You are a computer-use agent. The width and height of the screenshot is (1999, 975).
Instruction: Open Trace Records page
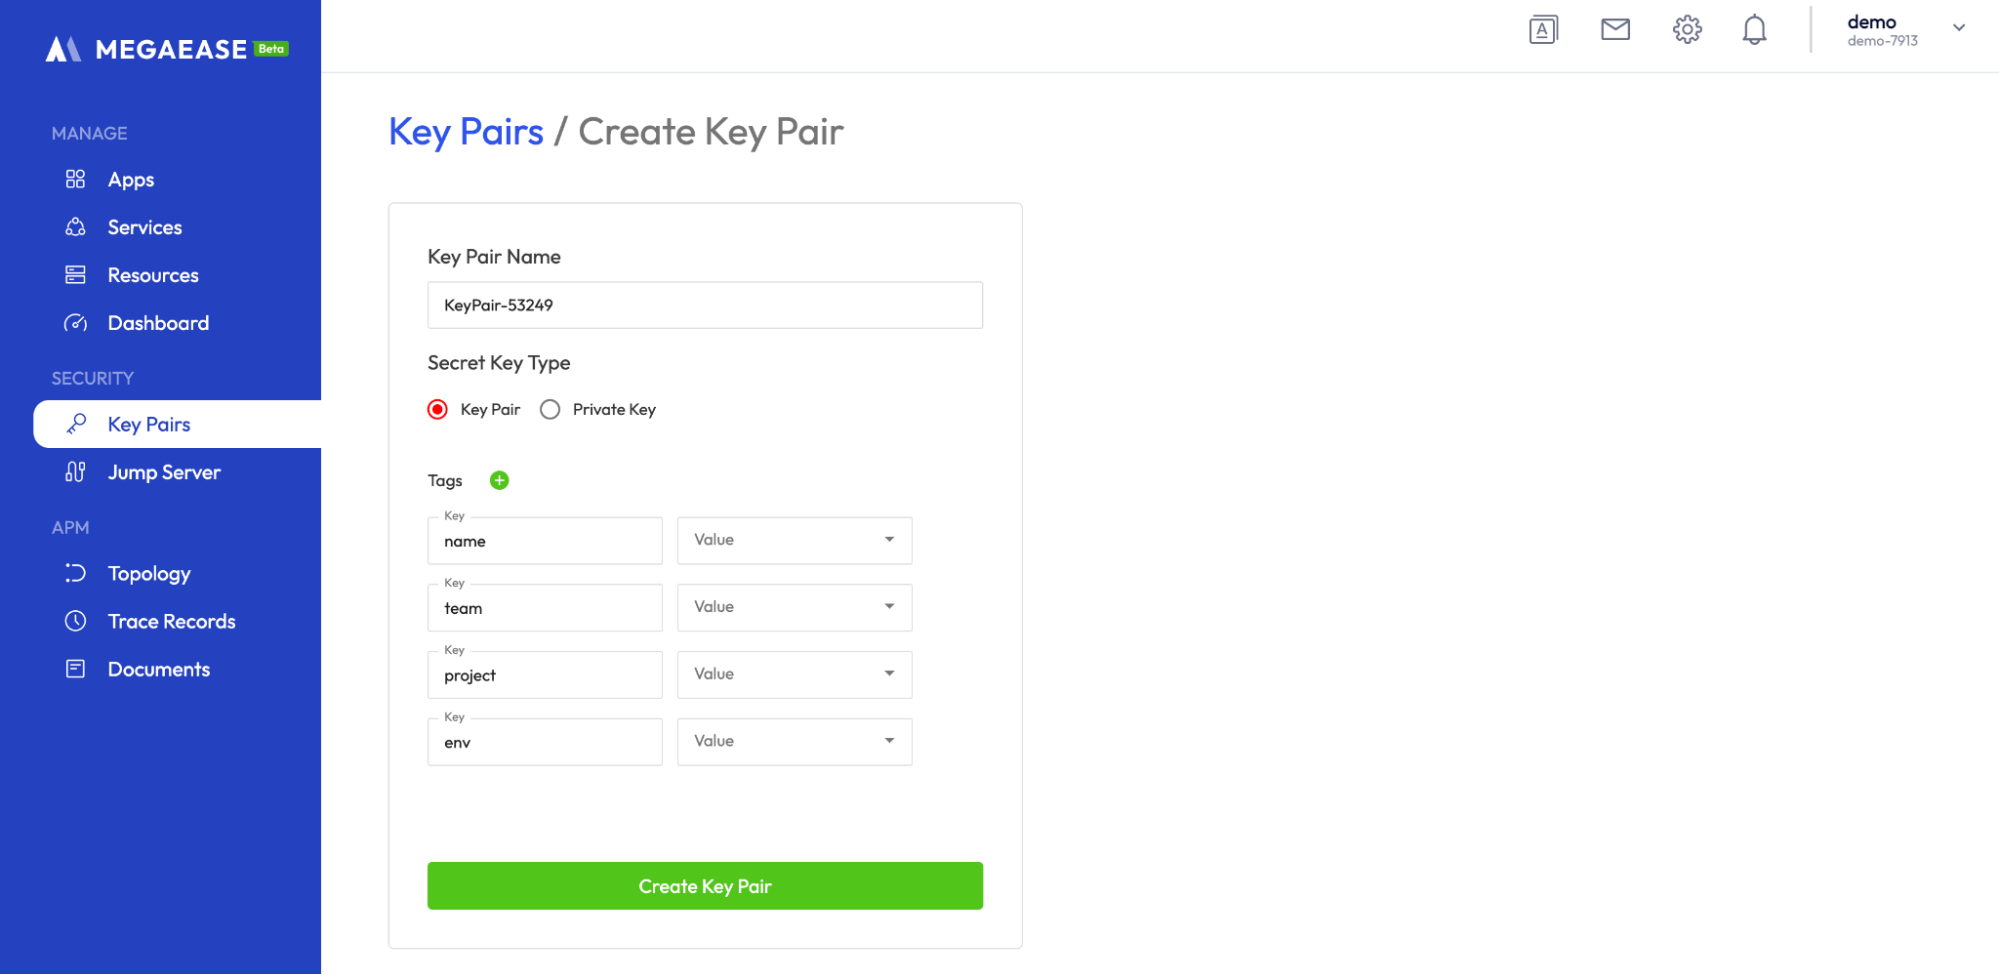[x=171, y=622]
